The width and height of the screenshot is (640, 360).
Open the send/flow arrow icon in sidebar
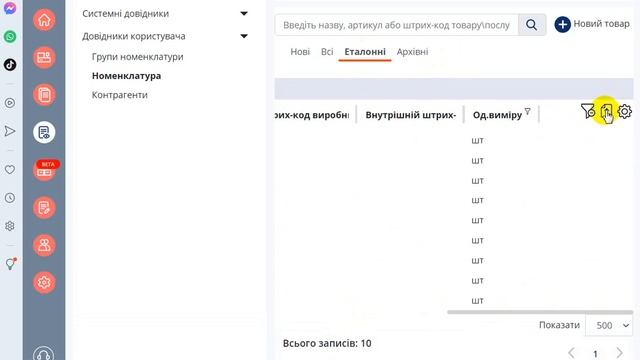tap(10, 131)
